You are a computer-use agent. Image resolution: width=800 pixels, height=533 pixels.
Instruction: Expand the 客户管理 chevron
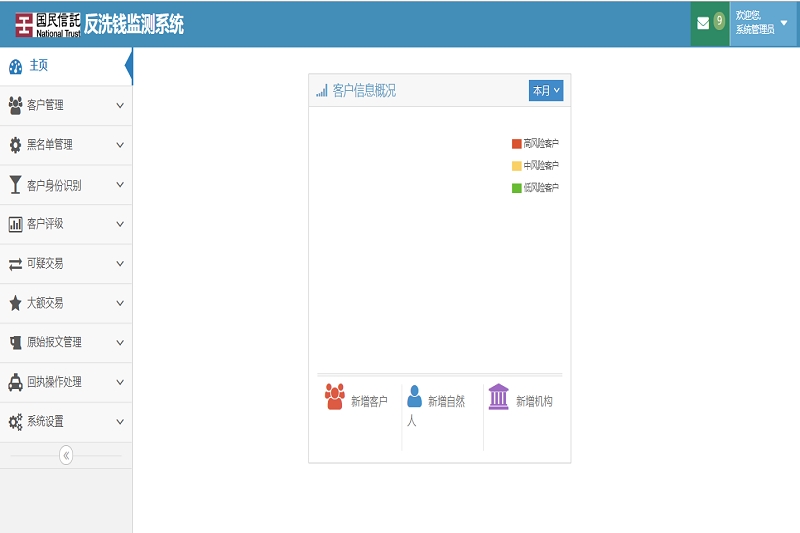[120, 106]
